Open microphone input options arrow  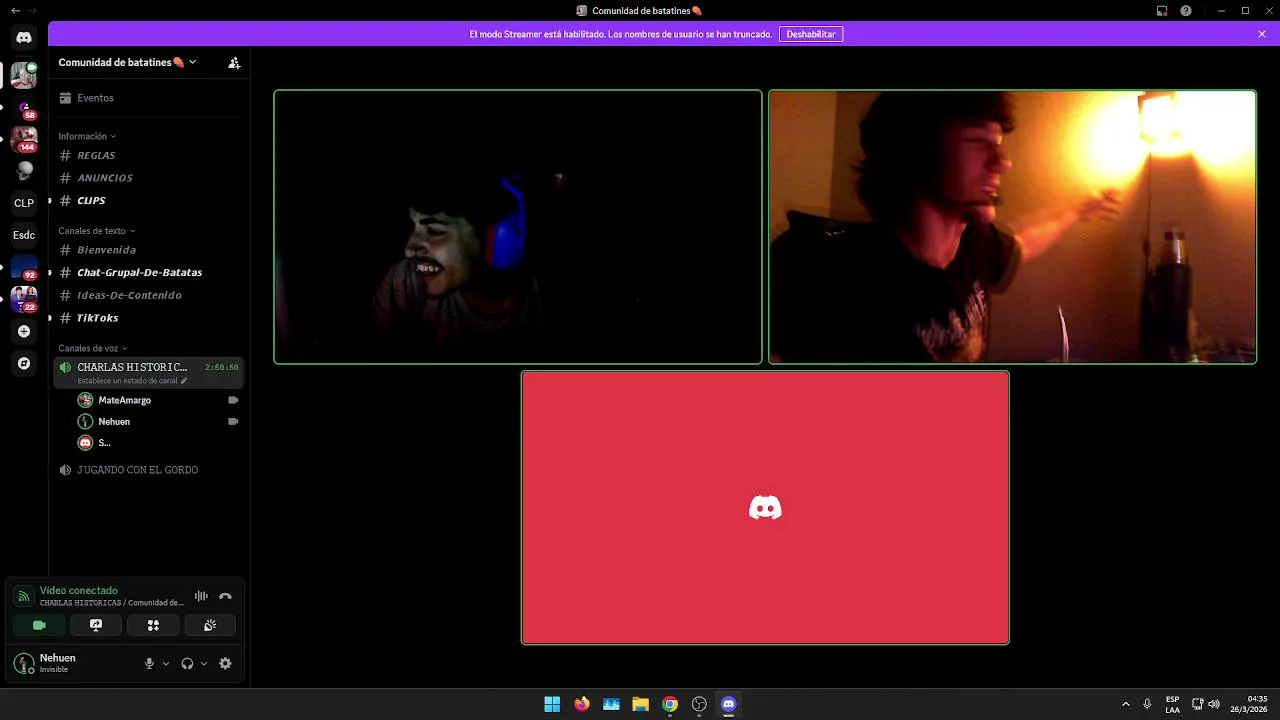tap(166, 663)
